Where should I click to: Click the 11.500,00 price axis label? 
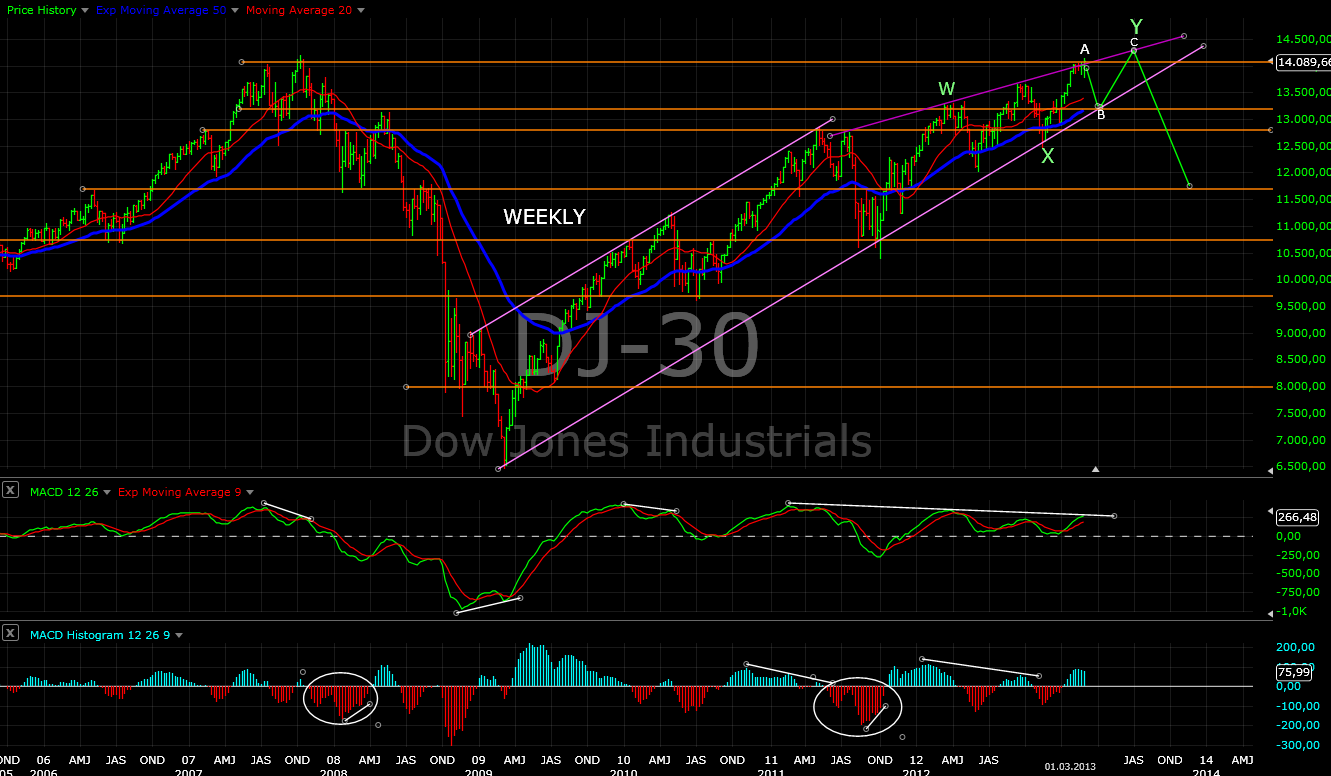(1303, 200)
